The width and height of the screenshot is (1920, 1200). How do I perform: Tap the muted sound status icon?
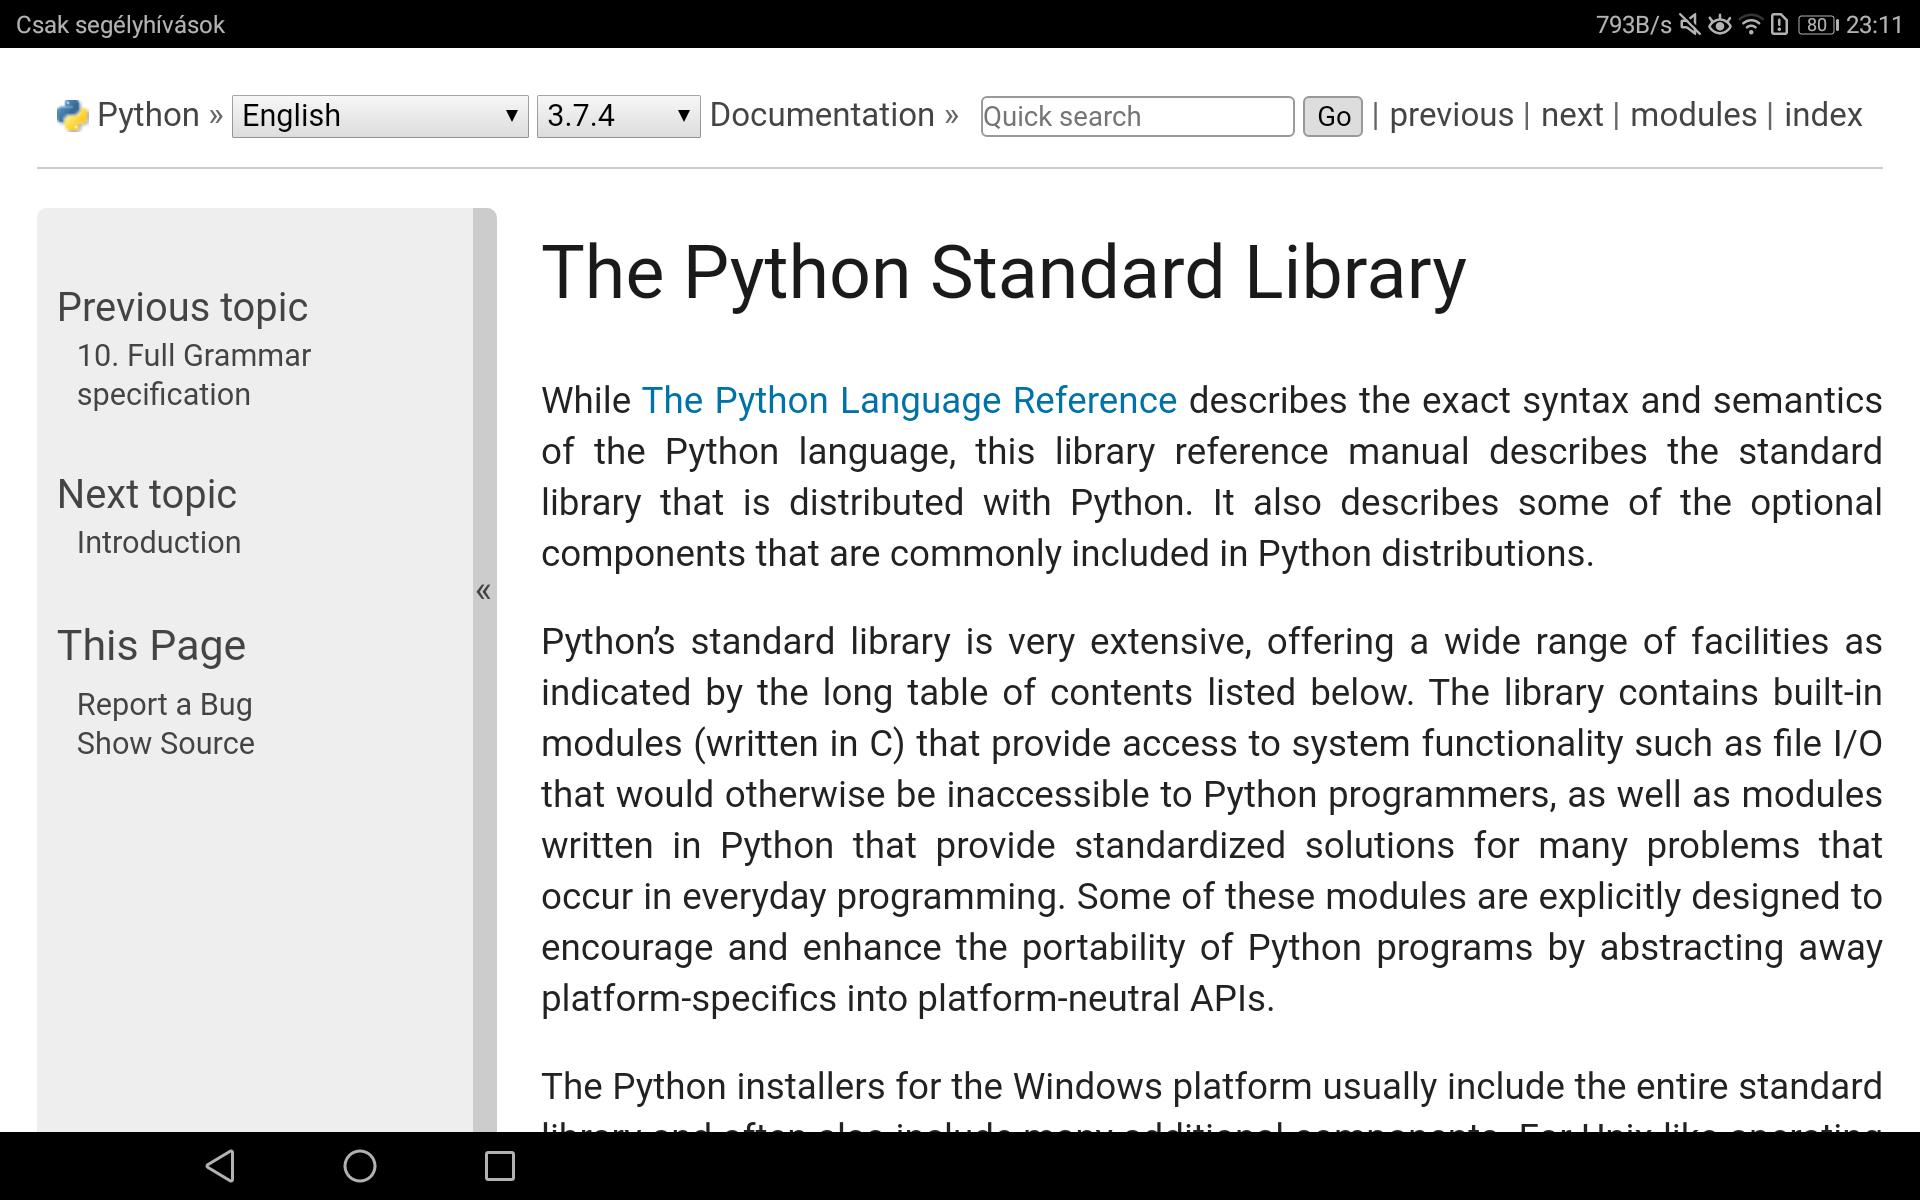pyautogui.click(x=1689, y=25)
